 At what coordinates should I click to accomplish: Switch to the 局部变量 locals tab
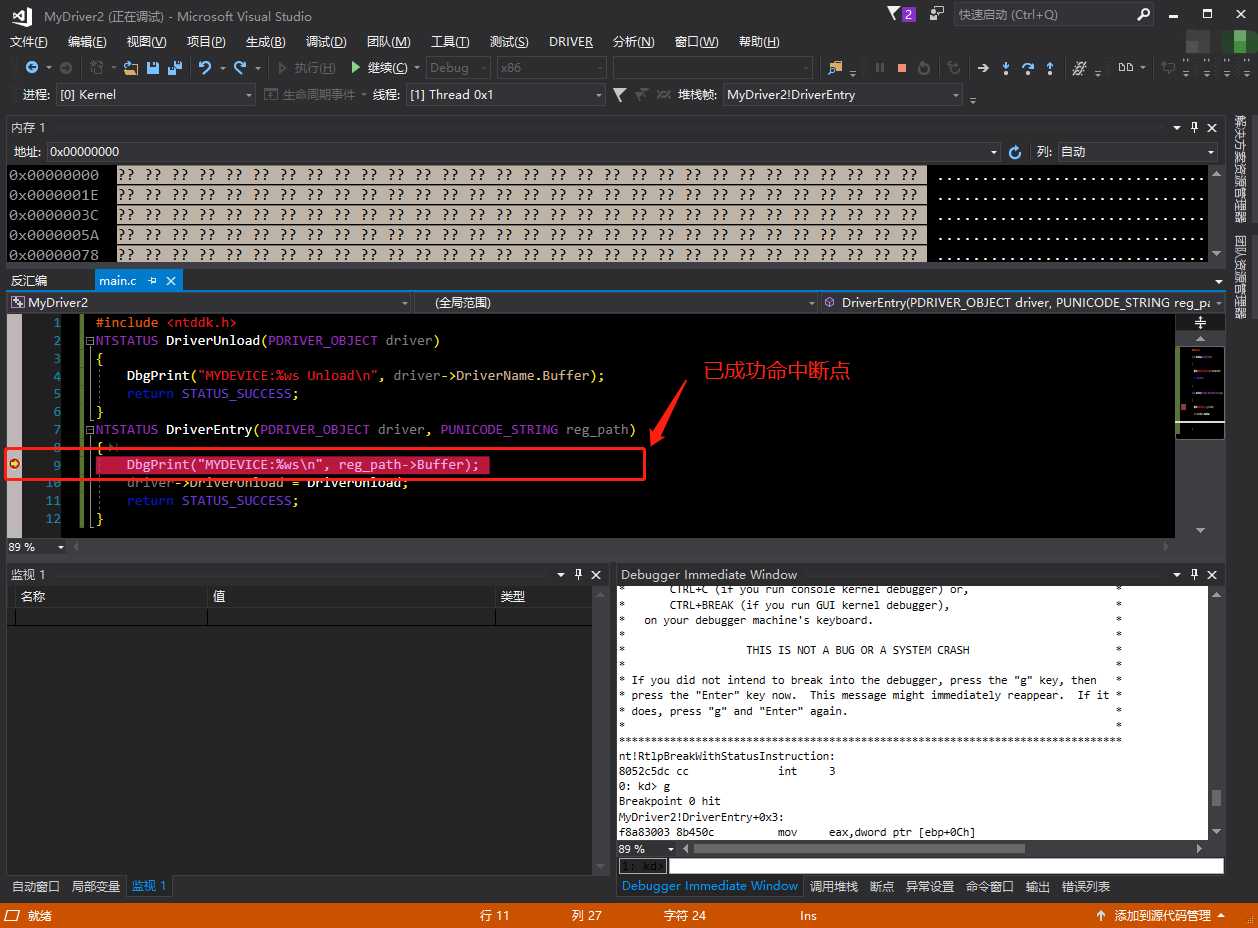[96, 886]
